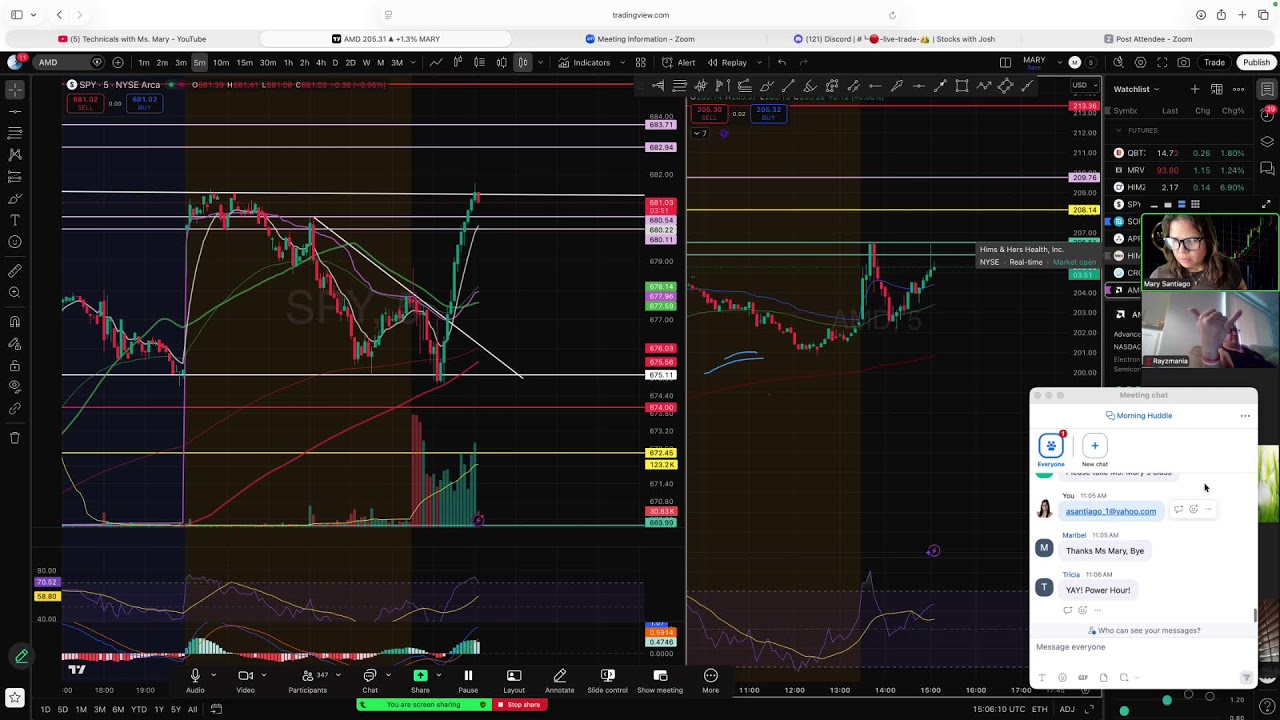Image resolution: width=1280 pixels, height=720 pixels.
Task: Expand the Replay options dropdown
Action: pos(759,63)
